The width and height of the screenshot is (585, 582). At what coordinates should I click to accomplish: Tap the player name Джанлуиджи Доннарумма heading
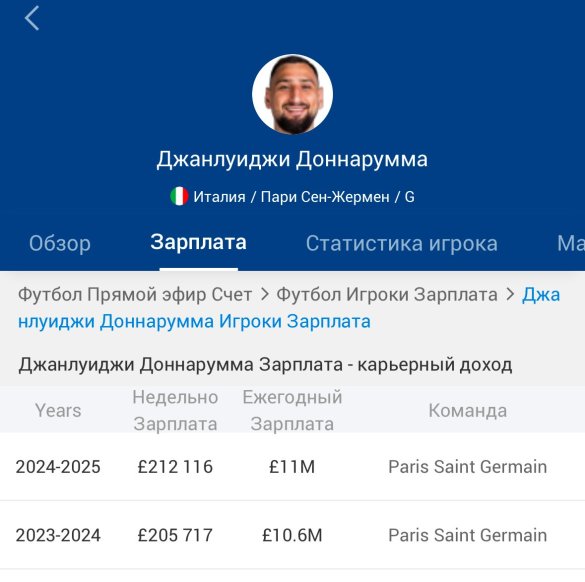(x=292, y=160)
